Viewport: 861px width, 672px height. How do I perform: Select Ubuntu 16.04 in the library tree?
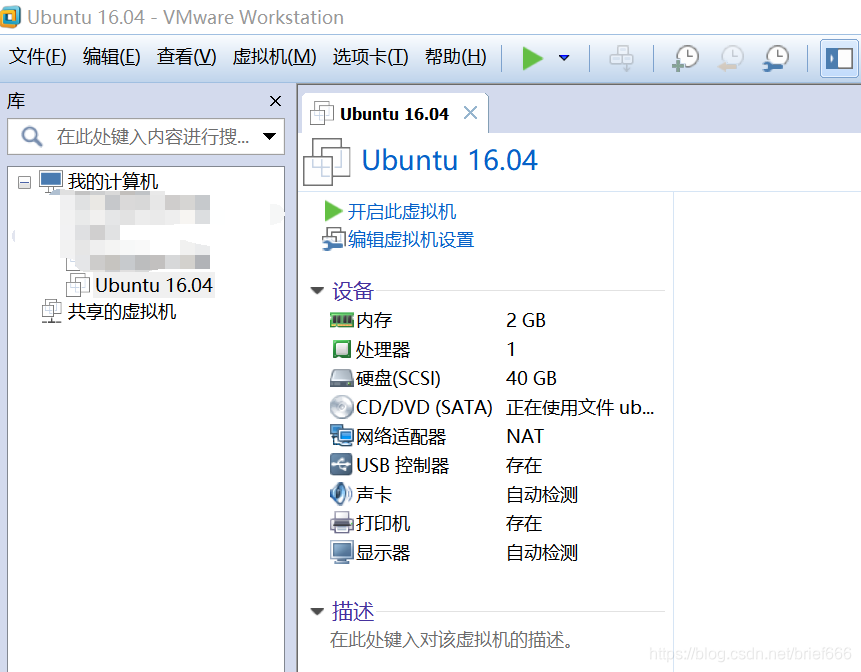(153, 285)
